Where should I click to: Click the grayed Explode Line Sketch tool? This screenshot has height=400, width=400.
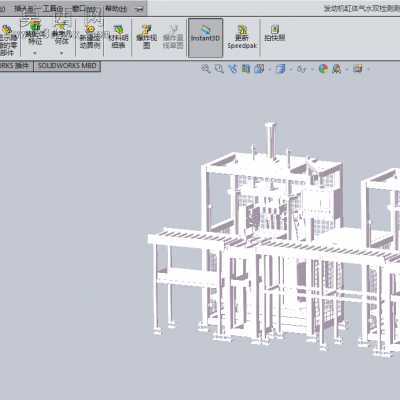click(173, 37)
